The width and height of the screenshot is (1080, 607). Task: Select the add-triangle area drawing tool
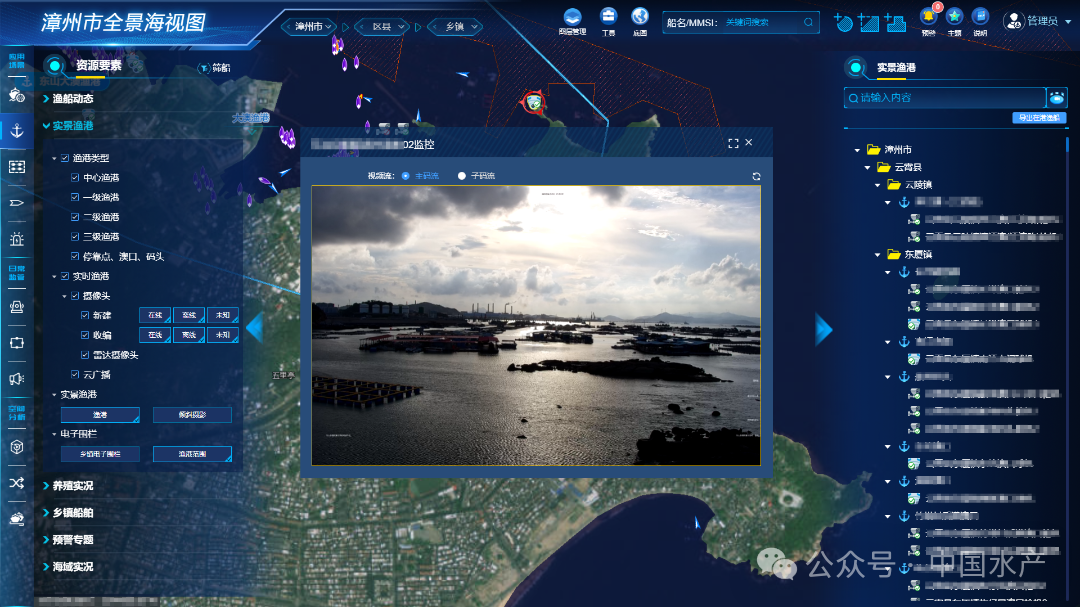(869, 22)
